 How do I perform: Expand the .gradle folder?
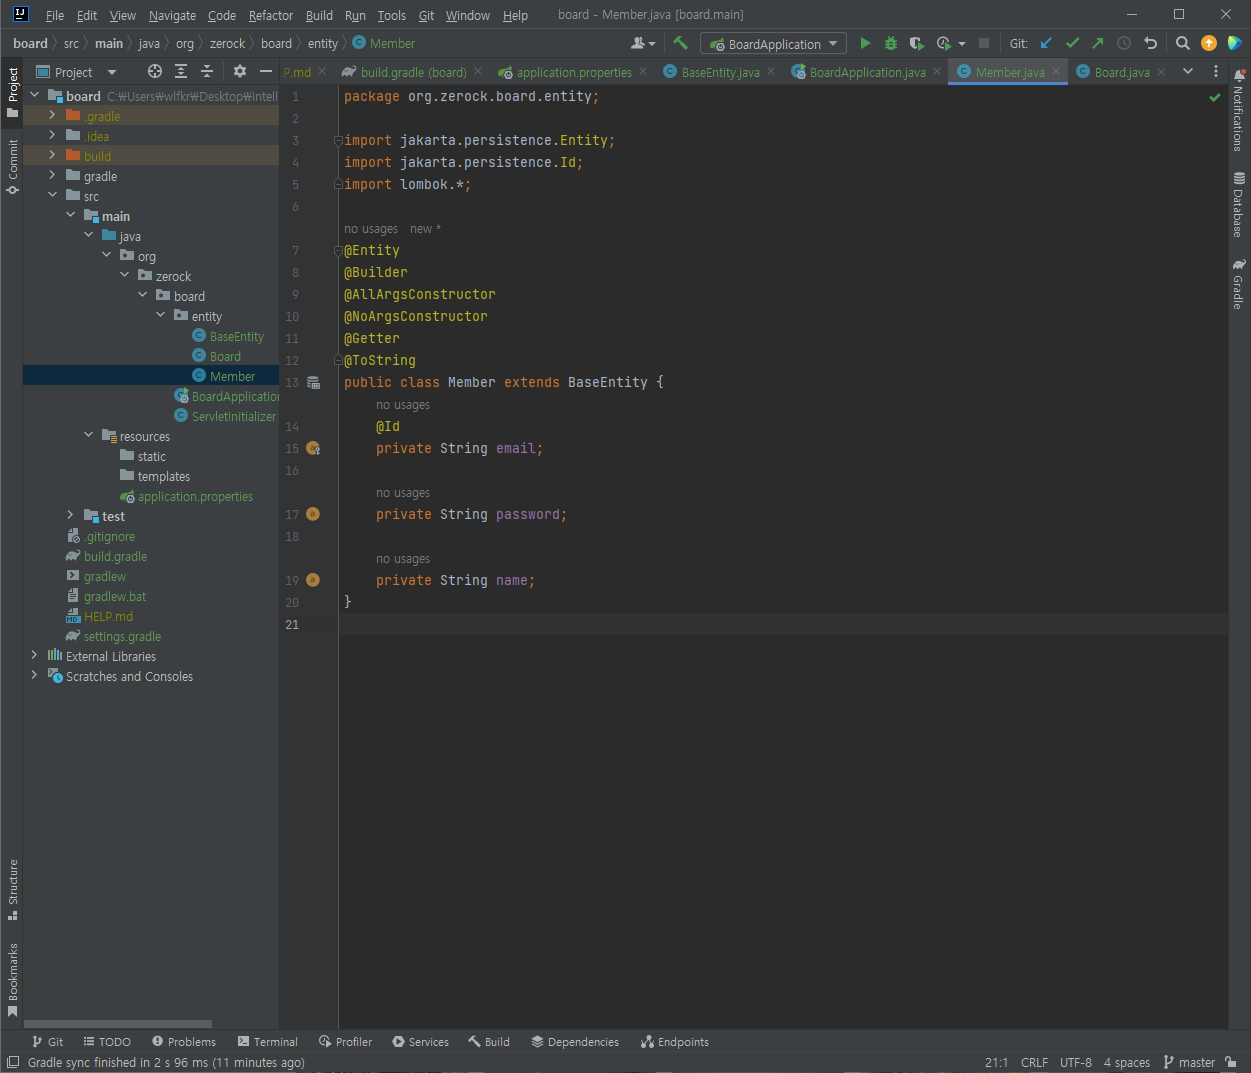pyautogui.click(x=52, y=115)
